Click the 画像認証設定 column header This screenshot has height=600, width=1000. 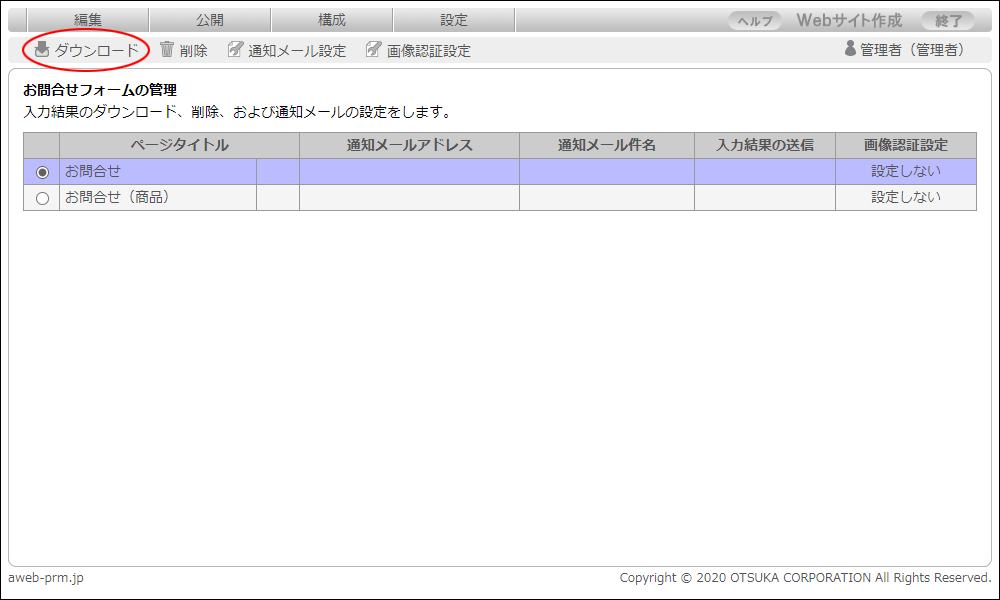[x=905, y=145]
